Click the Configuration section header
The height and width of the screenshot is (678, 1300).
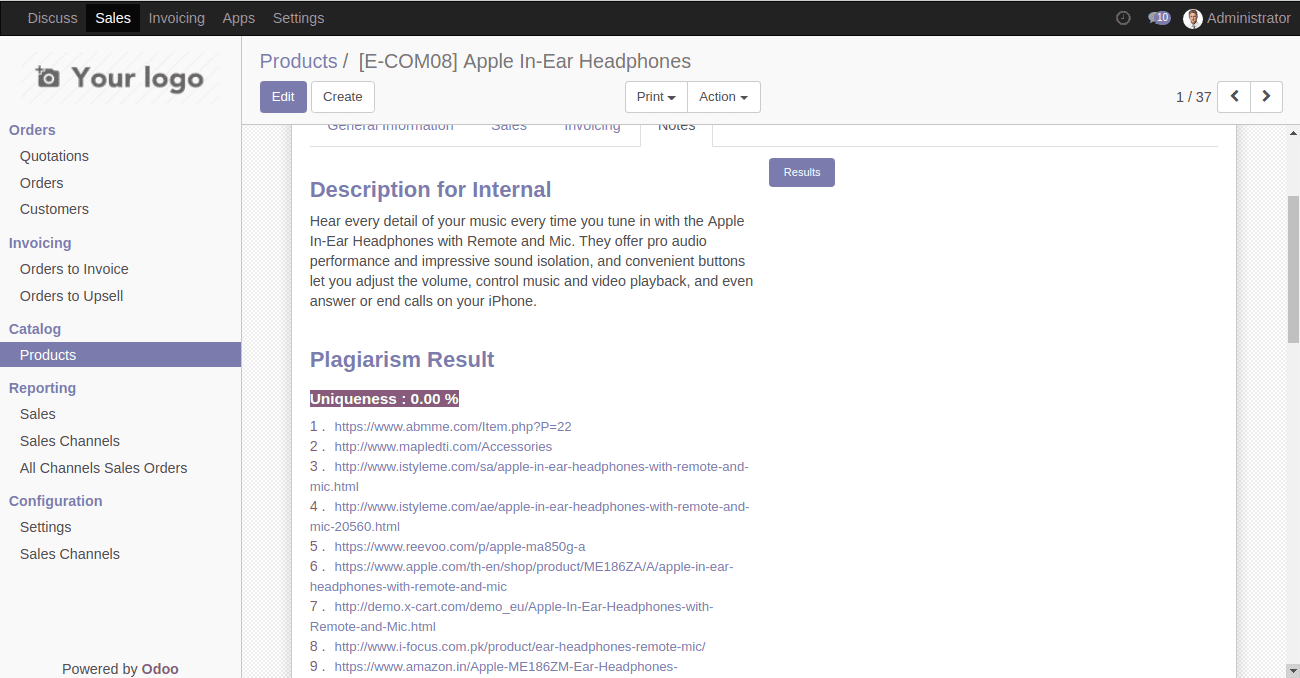tap(56, 501)
